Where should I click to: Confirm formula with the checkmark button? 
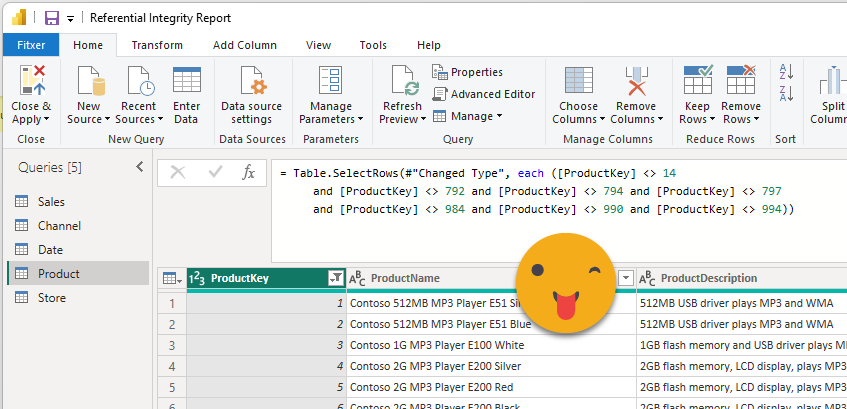(x=214, y=173)
